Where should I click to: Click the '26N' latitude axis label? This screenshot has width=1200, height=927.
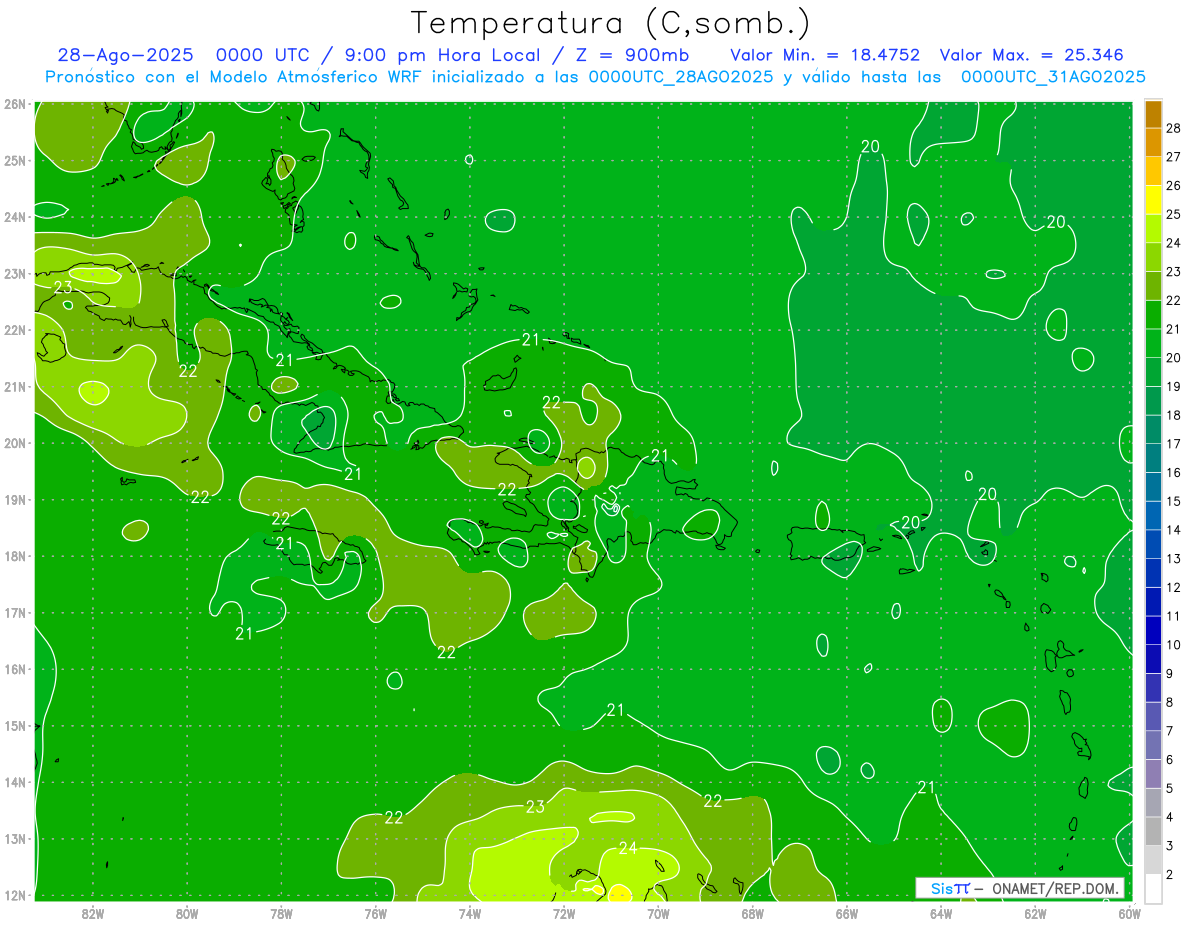15,104
